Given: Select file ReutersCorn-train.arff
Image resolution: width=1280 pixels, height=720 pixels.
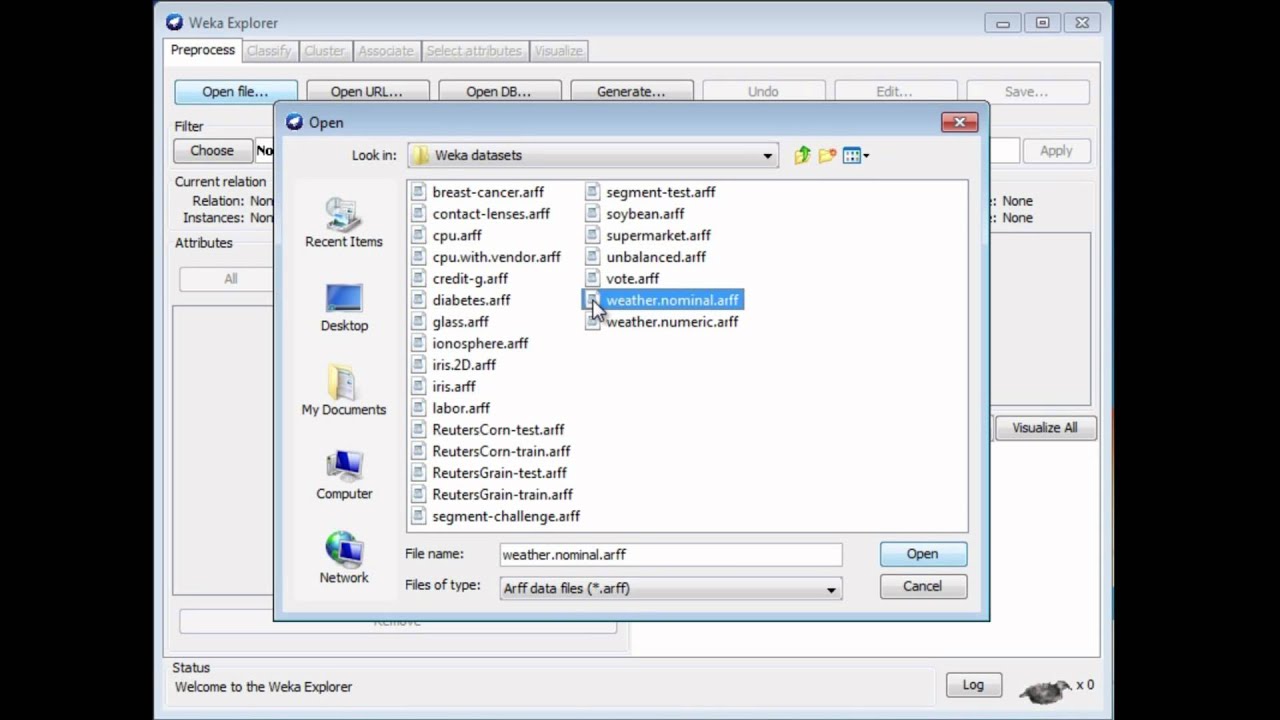Looking at the screenshot, I should click(501, 451).
